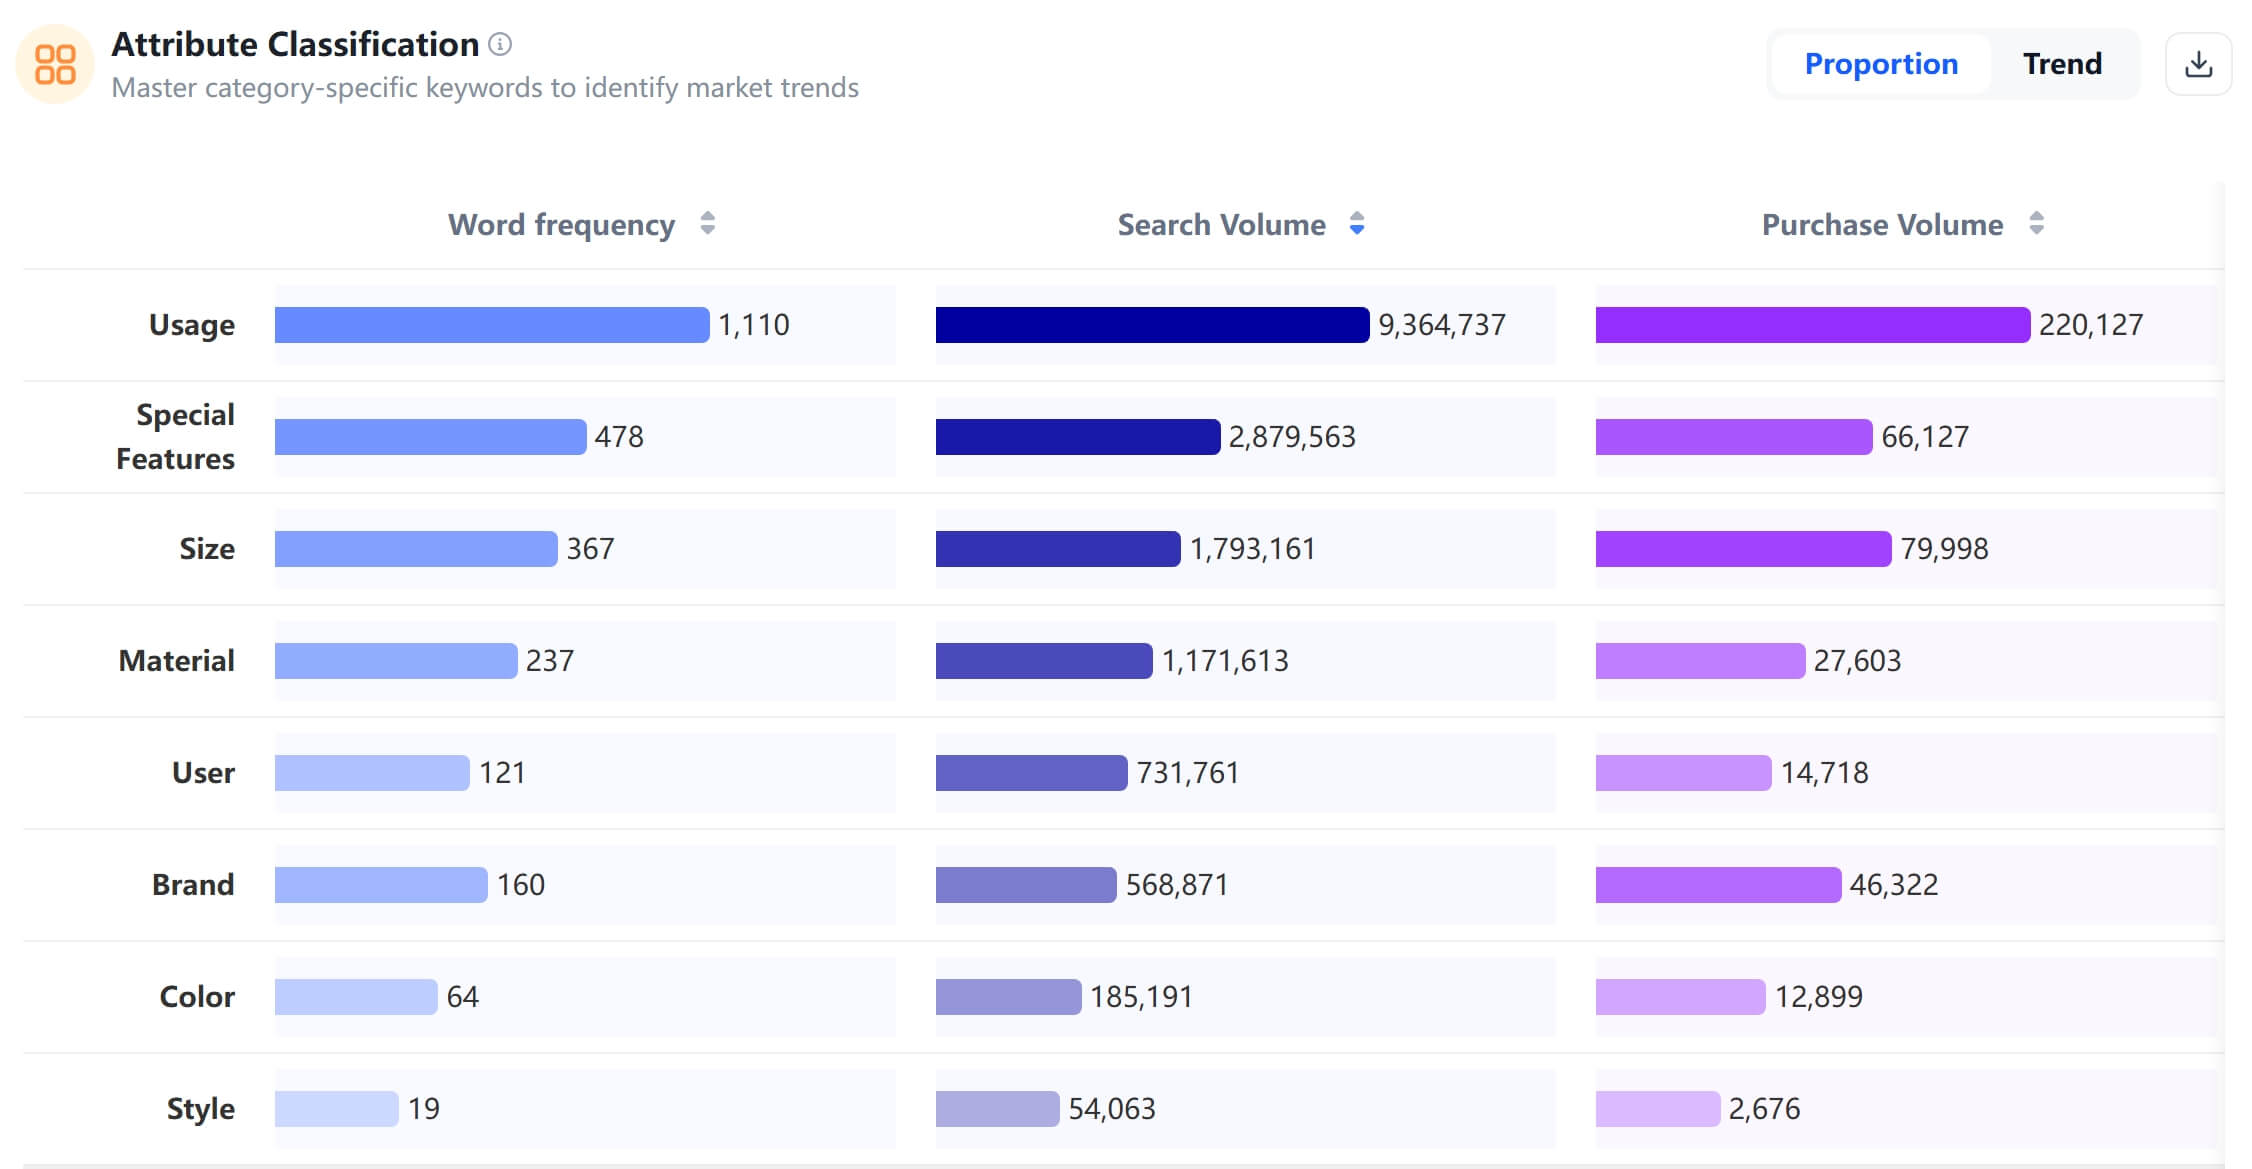Select the Special Features row label

tap(176, 437)
